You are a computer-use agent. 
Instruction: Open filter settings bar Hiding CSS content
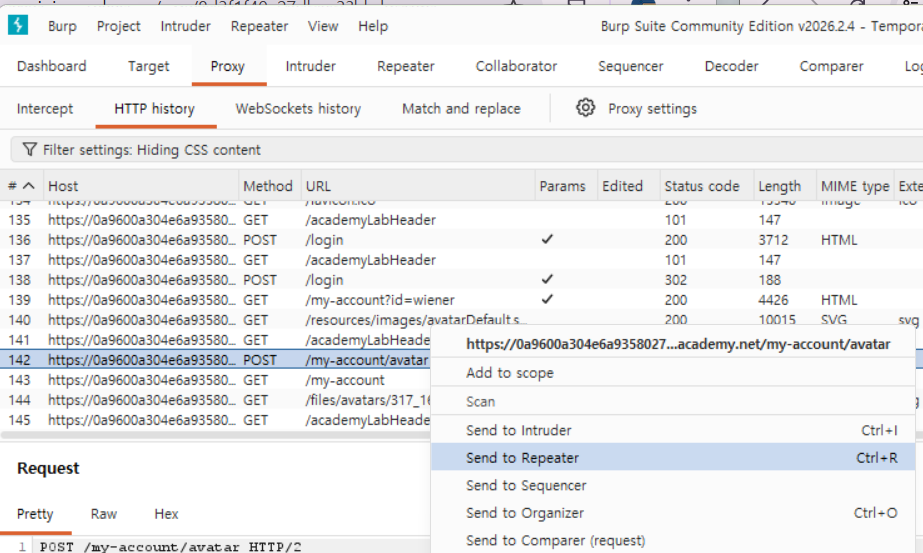click(x=467, y=150)
